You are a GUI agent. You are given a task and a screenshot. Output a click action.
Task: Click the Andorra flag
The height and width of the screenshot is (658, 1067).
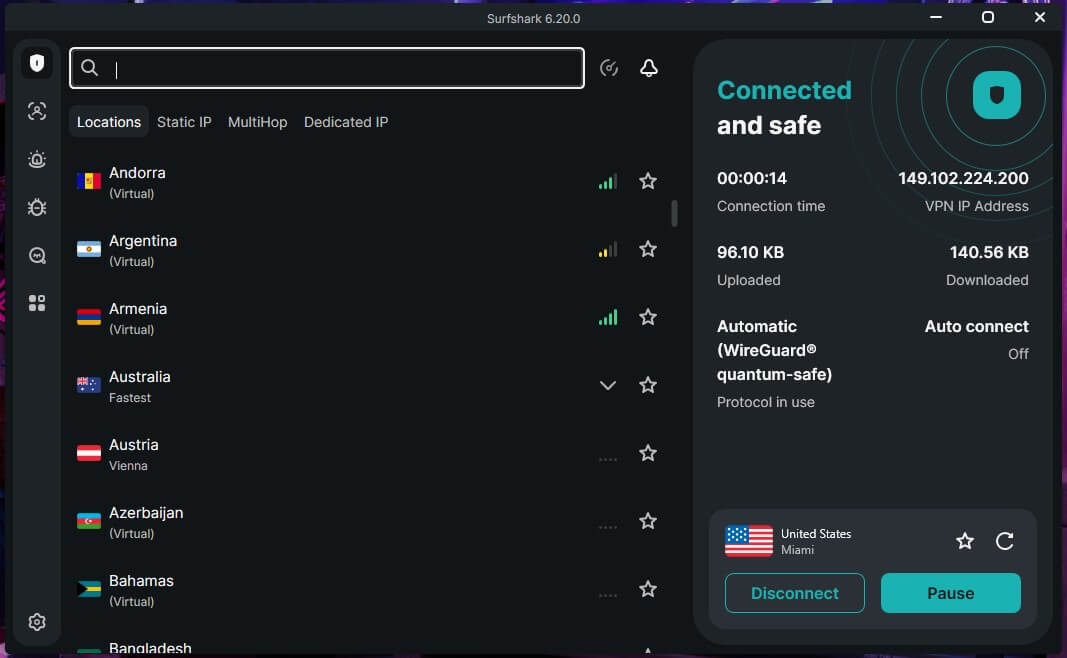click(88, 181)
